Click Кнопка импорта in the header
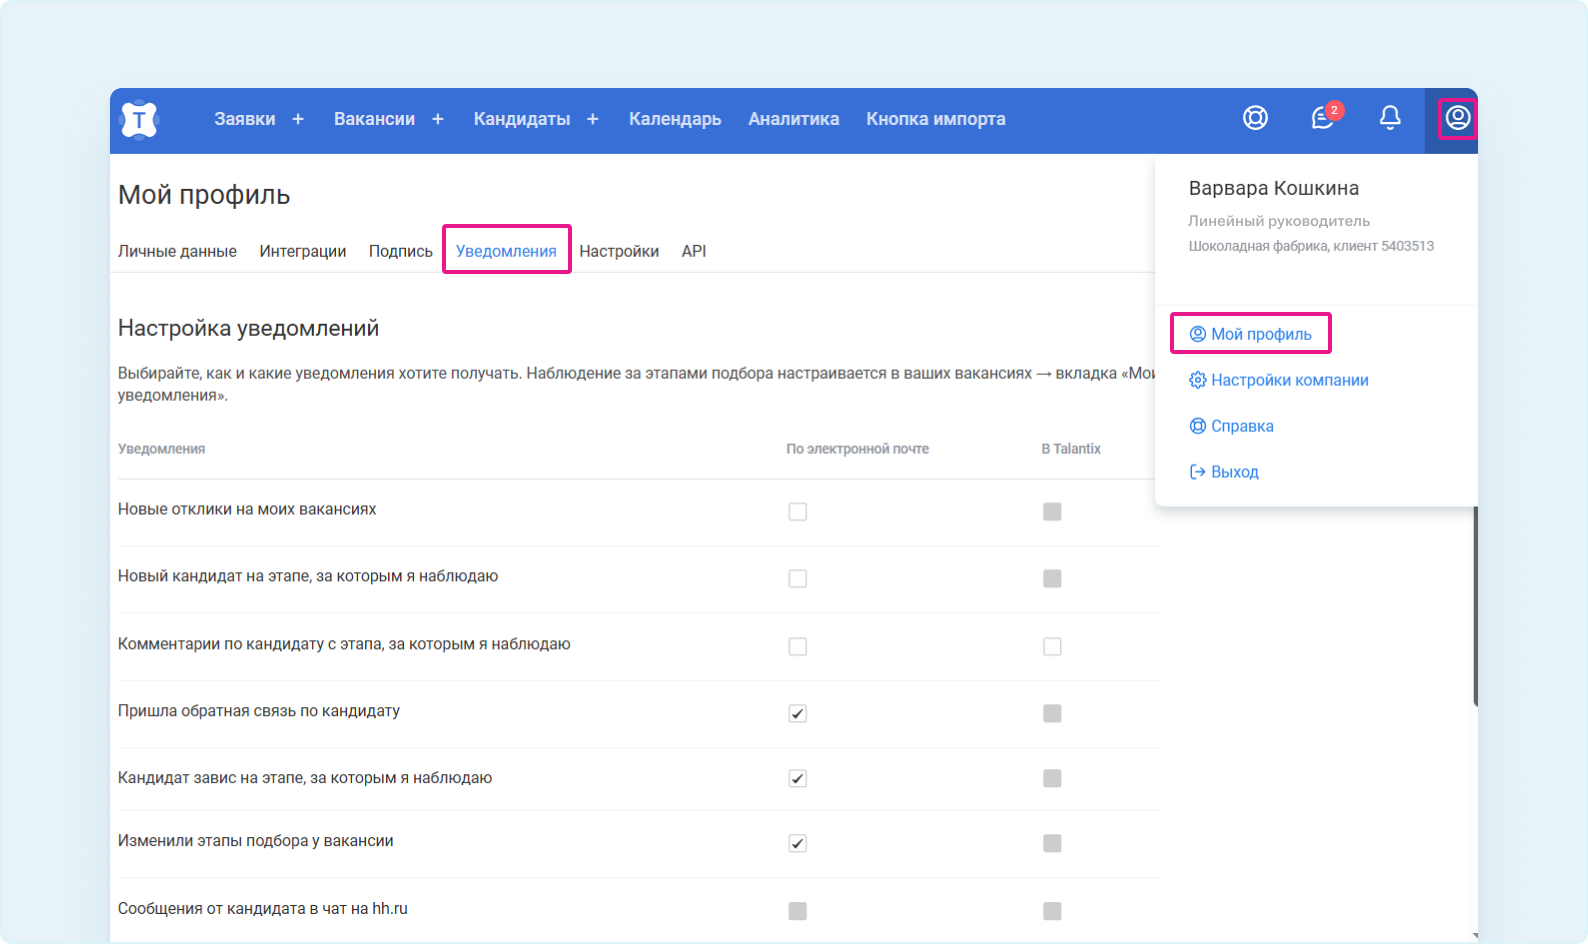1588x944 pixels. tap(935, 119)
